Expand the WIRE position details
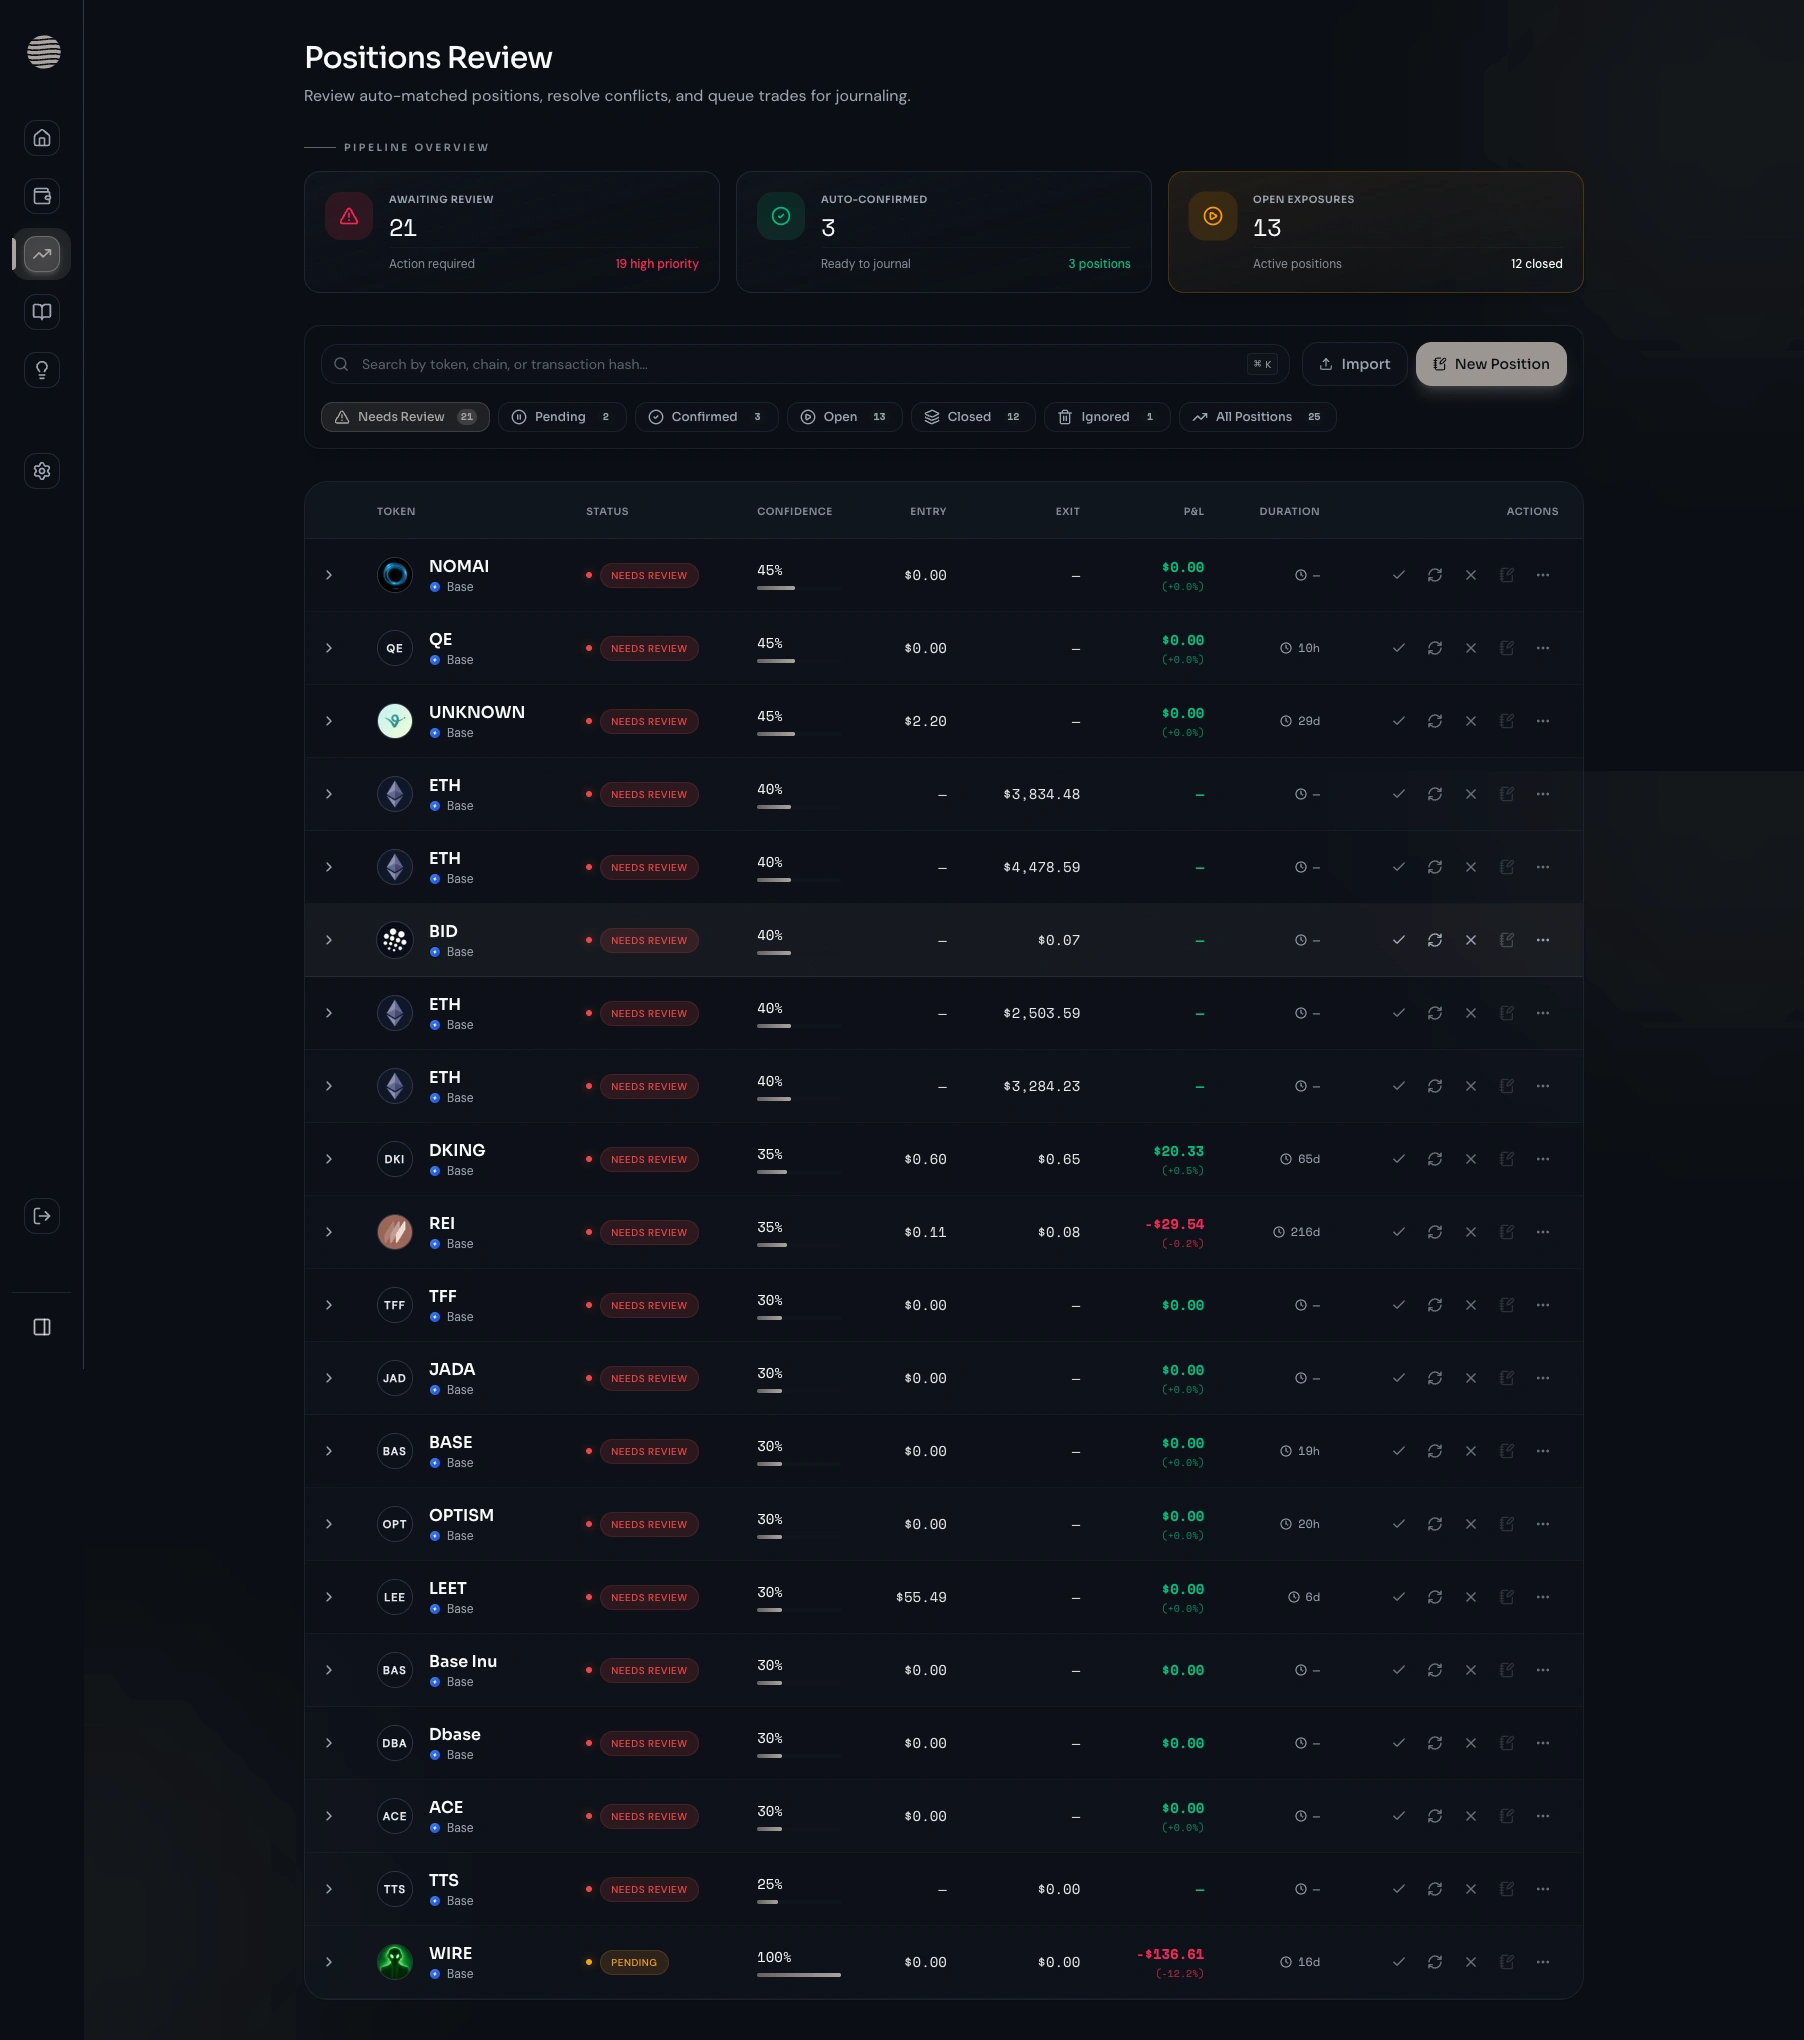 coord(328,1962)
